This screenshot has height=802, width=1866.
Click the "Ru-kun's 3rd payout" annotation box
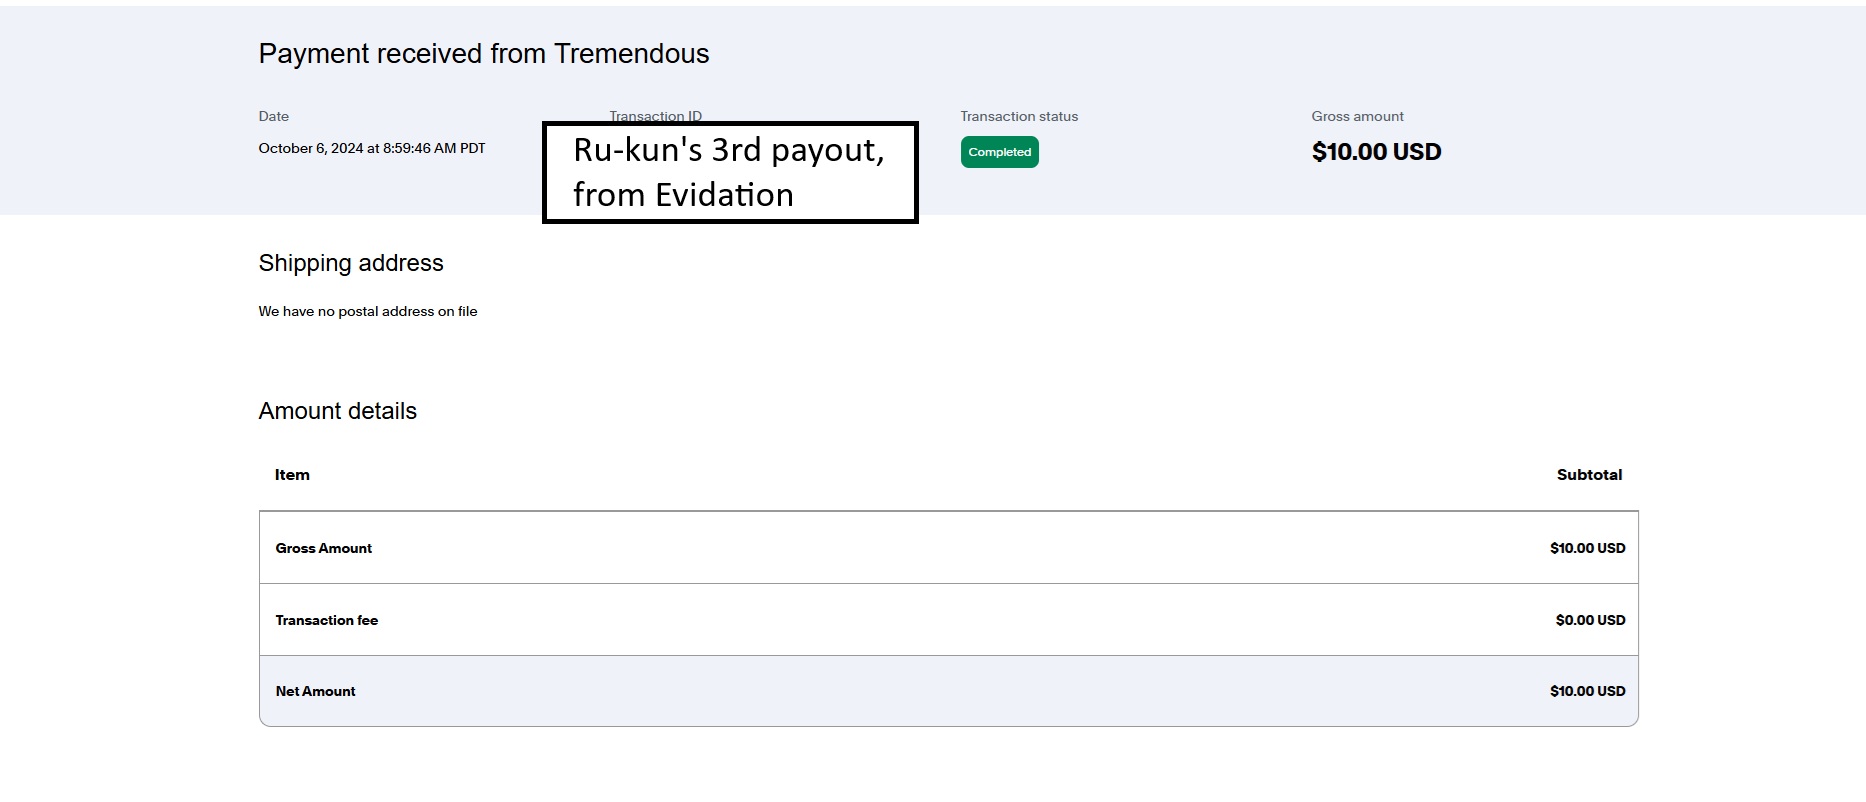pos(729,173)
